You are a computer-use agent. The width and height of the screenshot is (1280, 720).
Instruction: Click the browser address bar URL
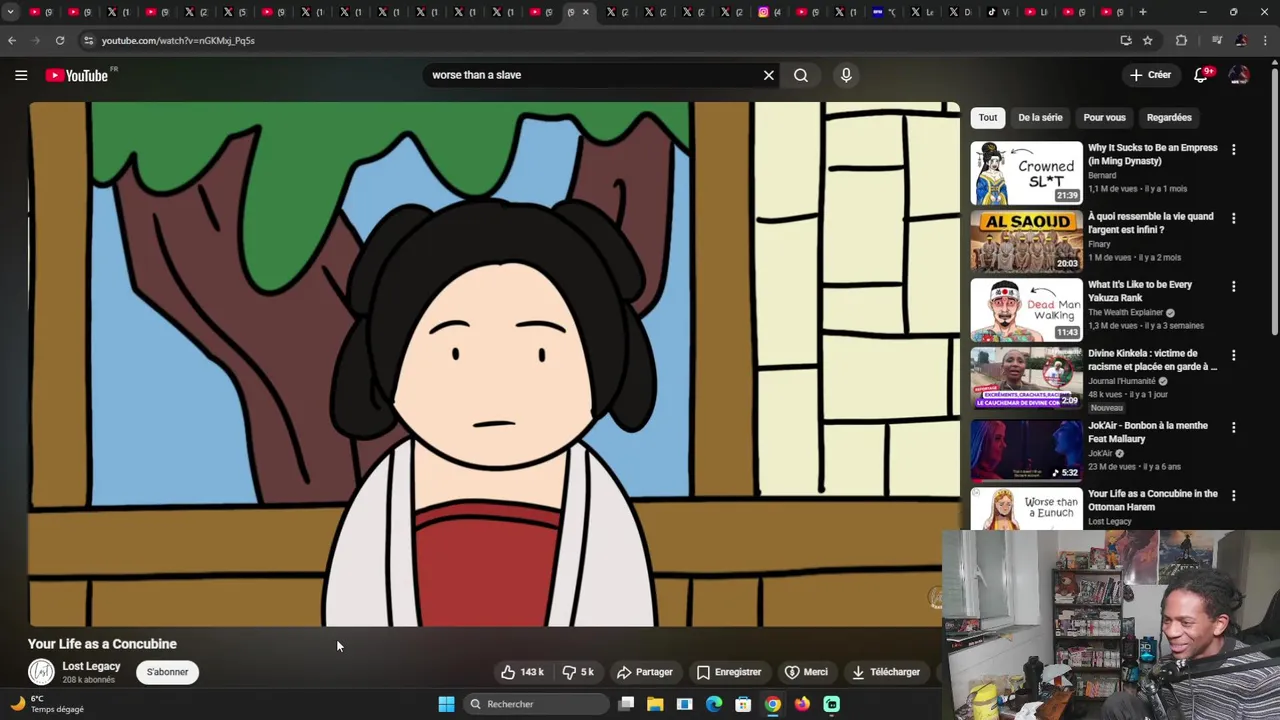(178, 41)
